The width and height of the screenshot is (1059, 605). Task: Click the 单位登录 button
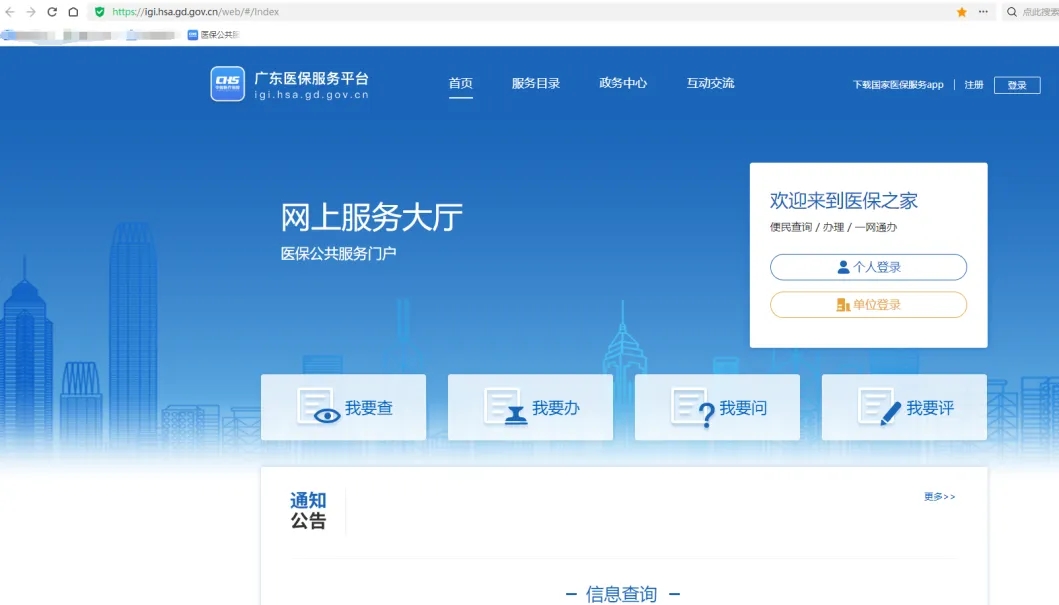click(868, 305)
